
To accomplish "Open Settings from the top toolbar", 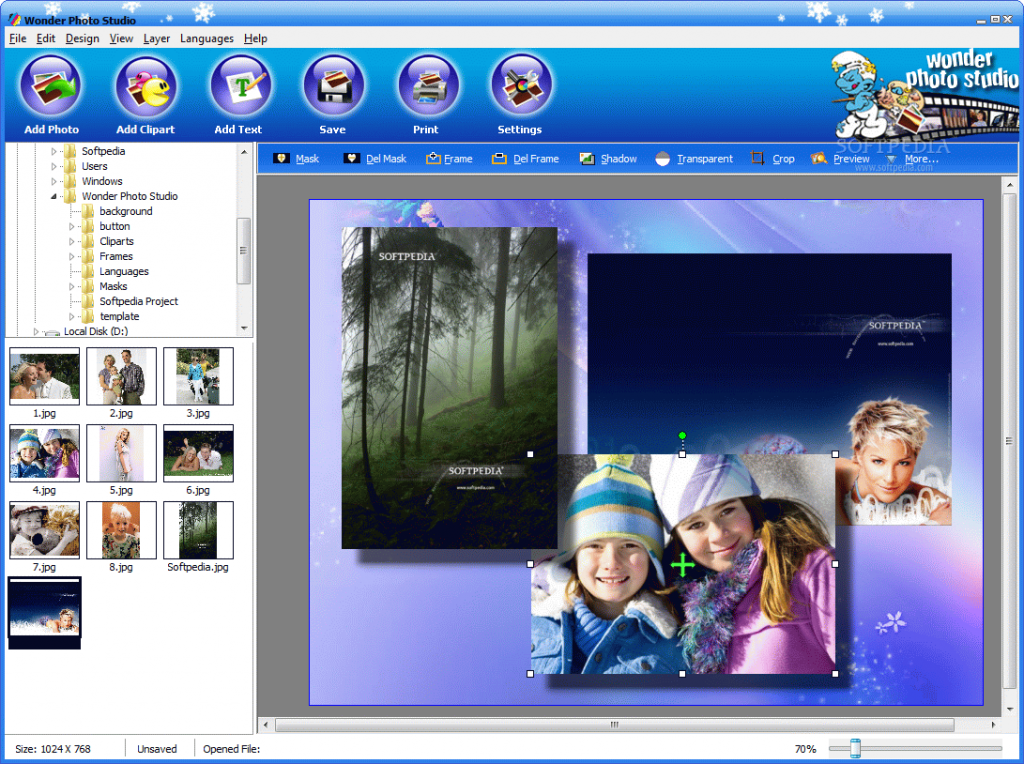I will tap(521, 86).
